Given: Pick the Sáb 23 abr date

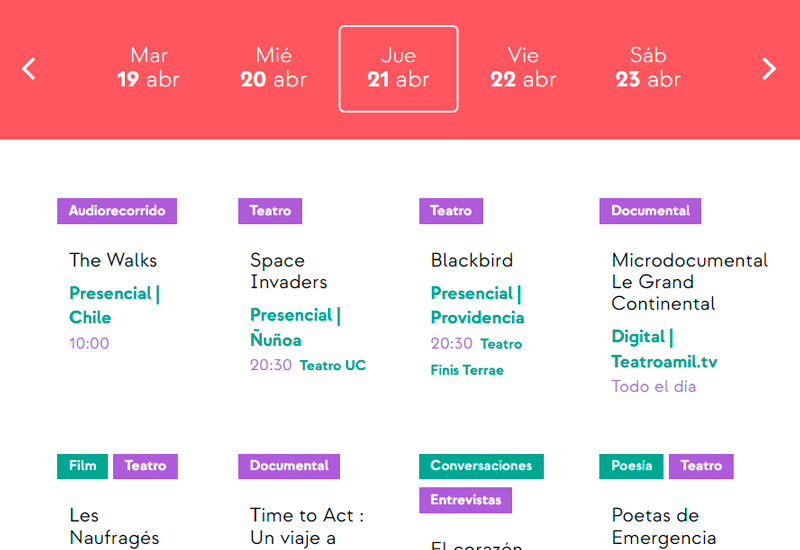Looking at the screenshot, I should [x=648, y=68].
